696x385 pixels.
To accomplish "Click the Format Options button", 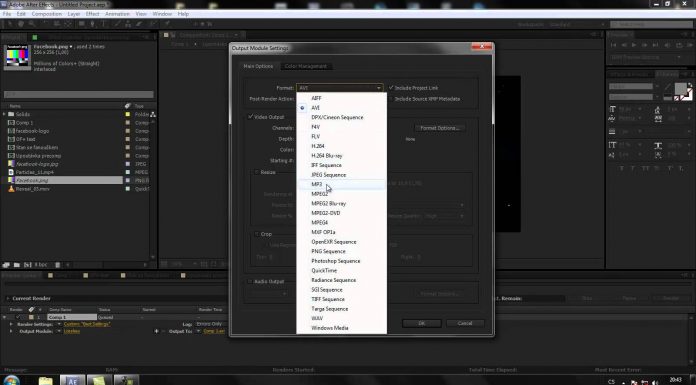I will 439,128.
